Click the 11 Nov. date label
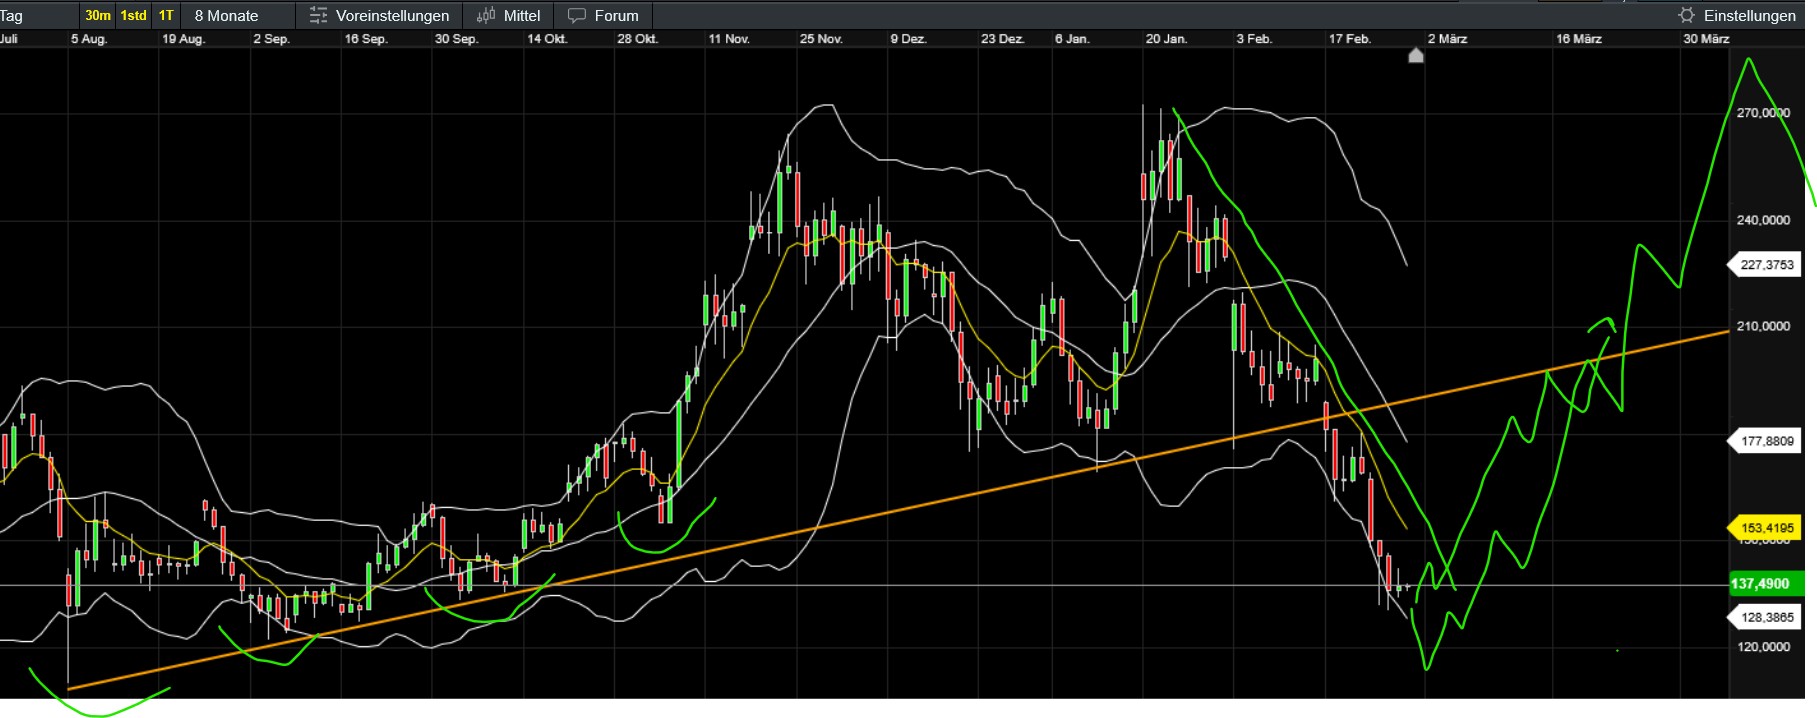The image size is (1817, 718). [x=728, y=39]
